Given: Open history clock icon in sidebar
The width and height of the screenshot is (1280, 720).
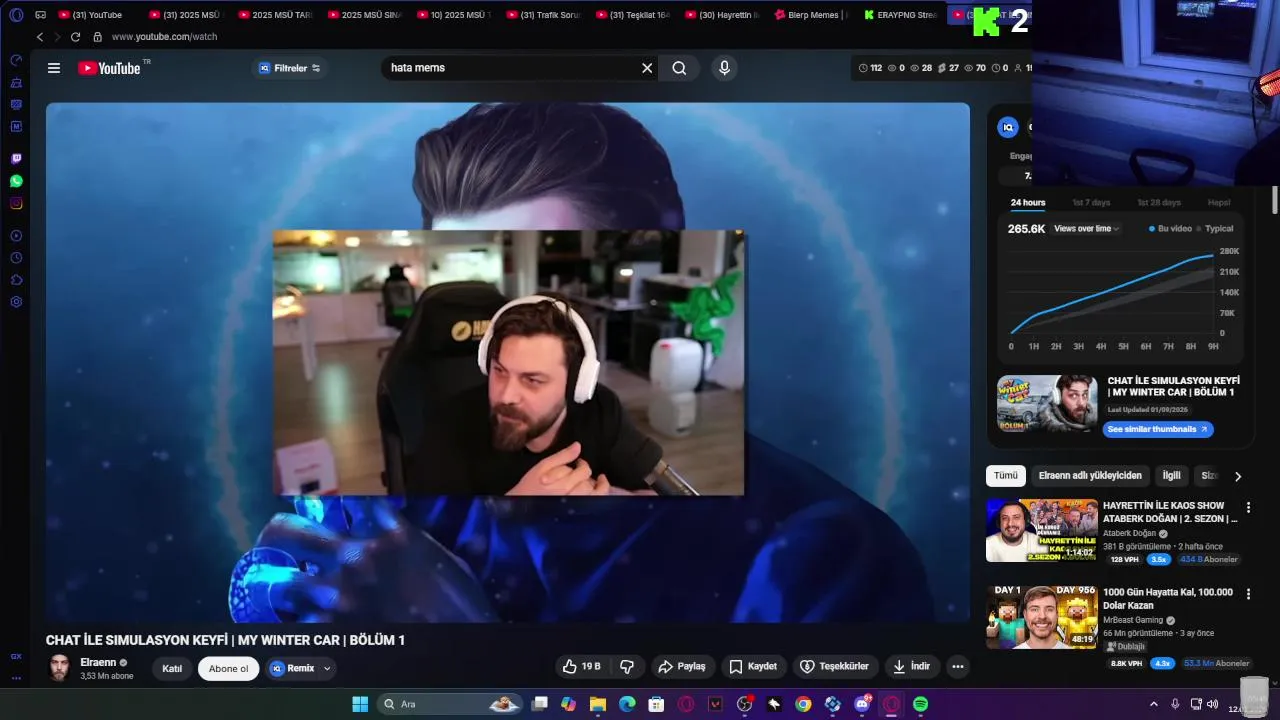Looking at the screenshot, I should tap(16, 258).
